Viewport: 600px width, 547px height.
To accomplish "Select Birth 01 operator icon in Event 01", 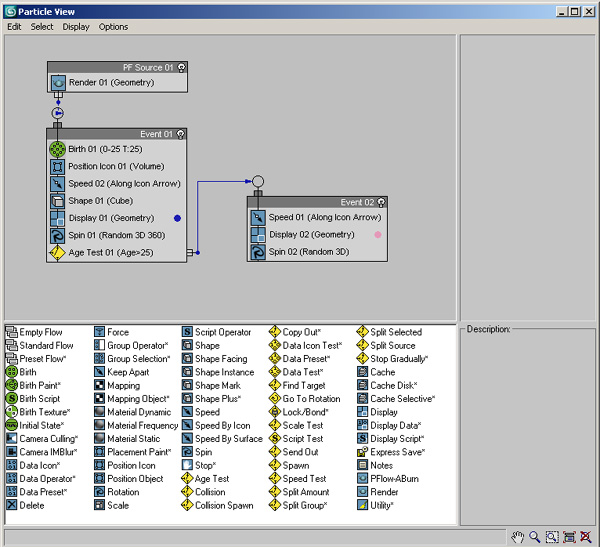I will pyautogui.click(x=57, y=149).
